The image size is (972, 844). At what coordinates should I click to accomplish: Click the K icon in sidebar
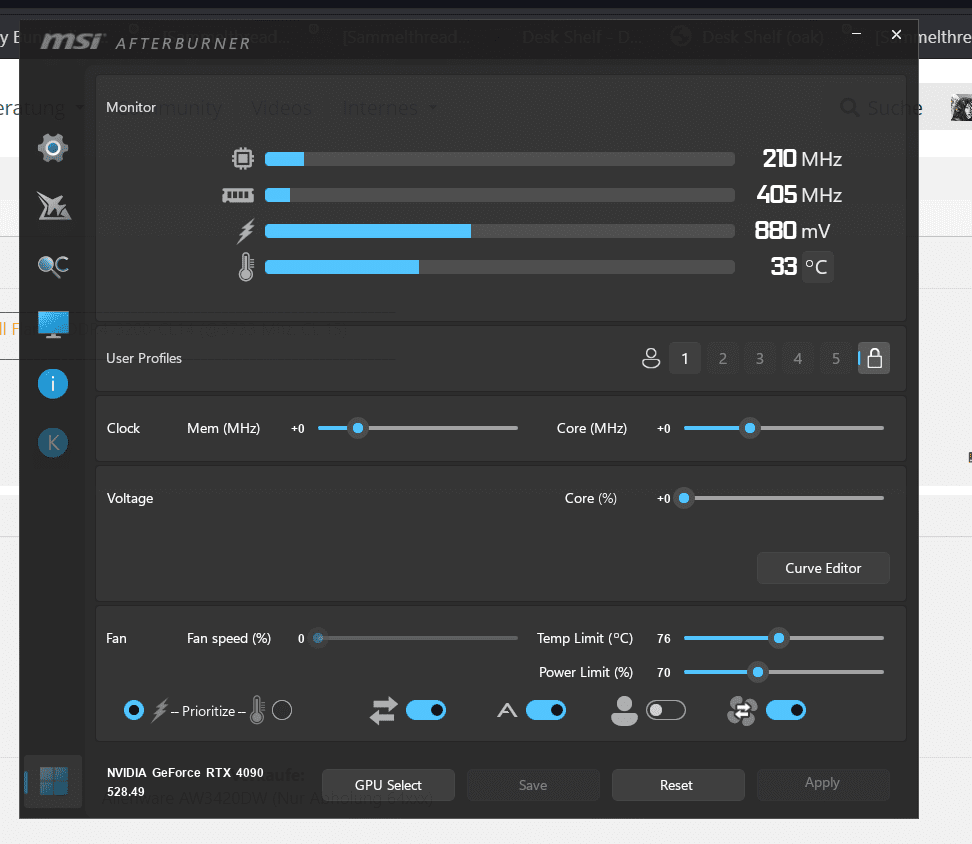point(53,442)
